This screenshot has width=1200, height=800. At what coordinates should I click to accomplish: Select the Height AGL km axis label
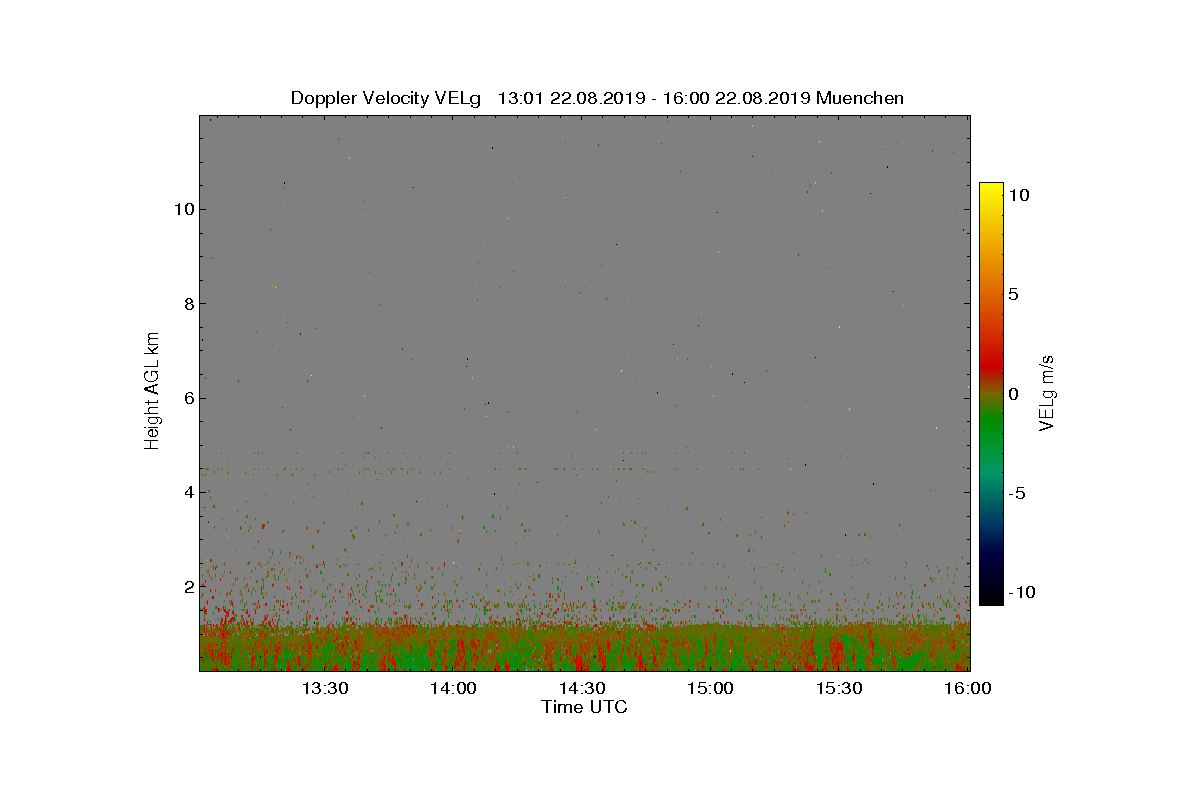click(x=152, y=390)
